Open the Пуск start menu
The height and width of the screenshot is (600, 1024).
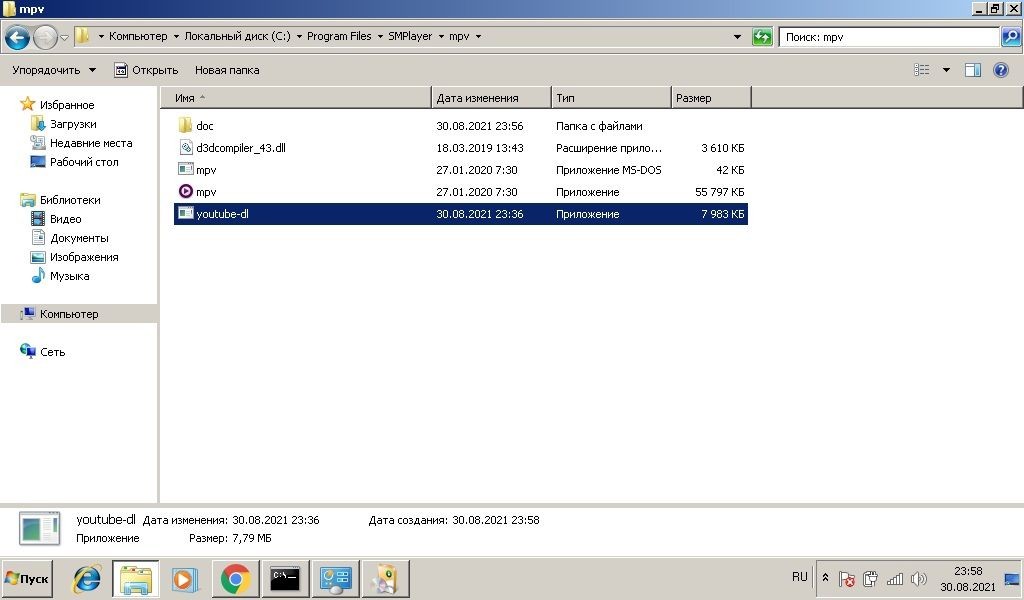click(27, 578)
